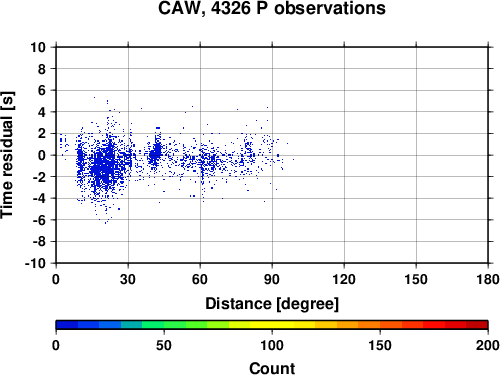The image size is (500, 375).
Task: Click the colorbar tick label '100'
Action: 272,345
